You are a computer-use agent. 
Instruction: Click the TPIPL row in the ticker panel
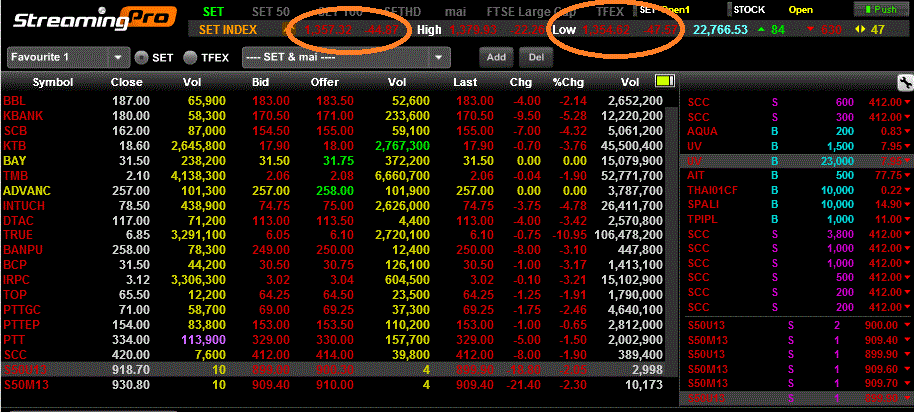tap(796, 219)
